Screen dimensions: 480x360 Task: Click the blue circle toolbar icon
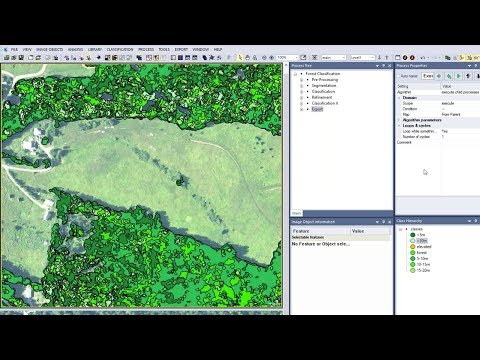click(x=405, y=57)
